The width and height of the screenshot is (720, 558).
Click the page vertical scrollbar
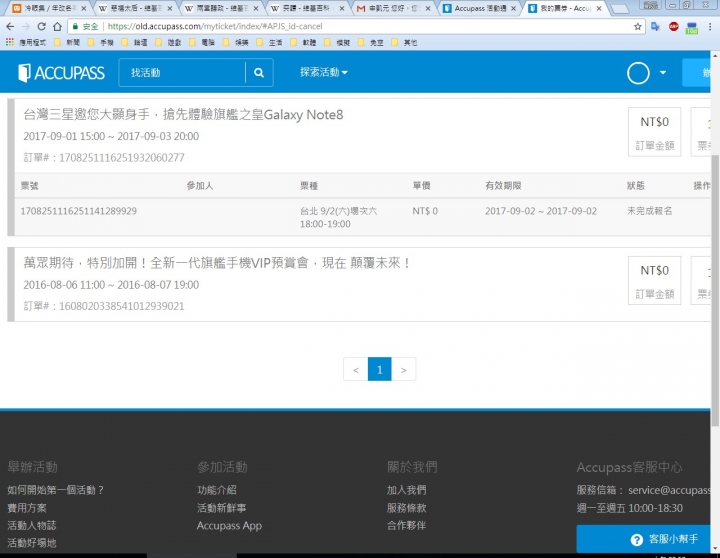(715, 289)
